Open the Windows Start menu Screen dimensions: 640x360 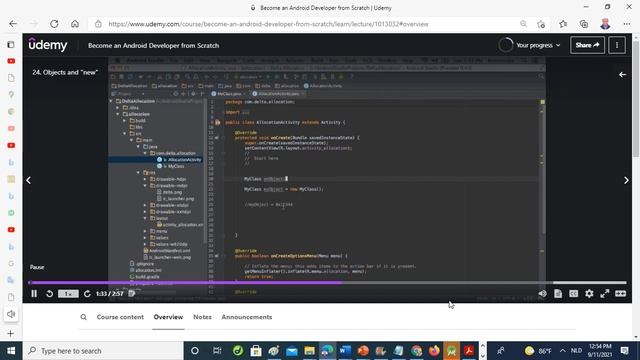click(11, 351)
